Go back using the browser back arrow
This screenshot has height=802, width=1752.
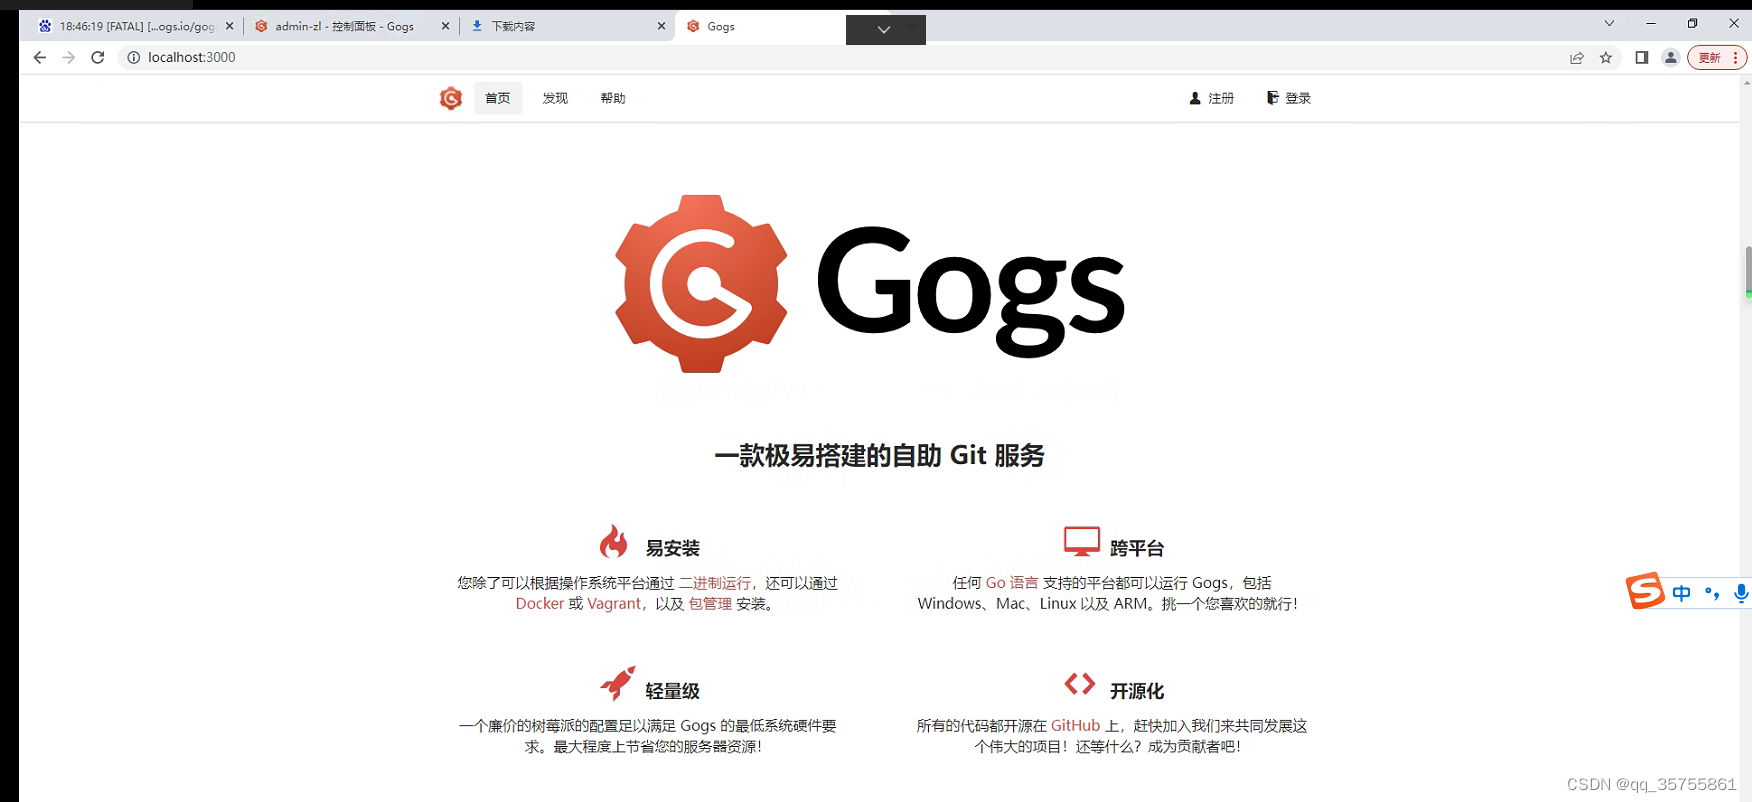[40, 57]
